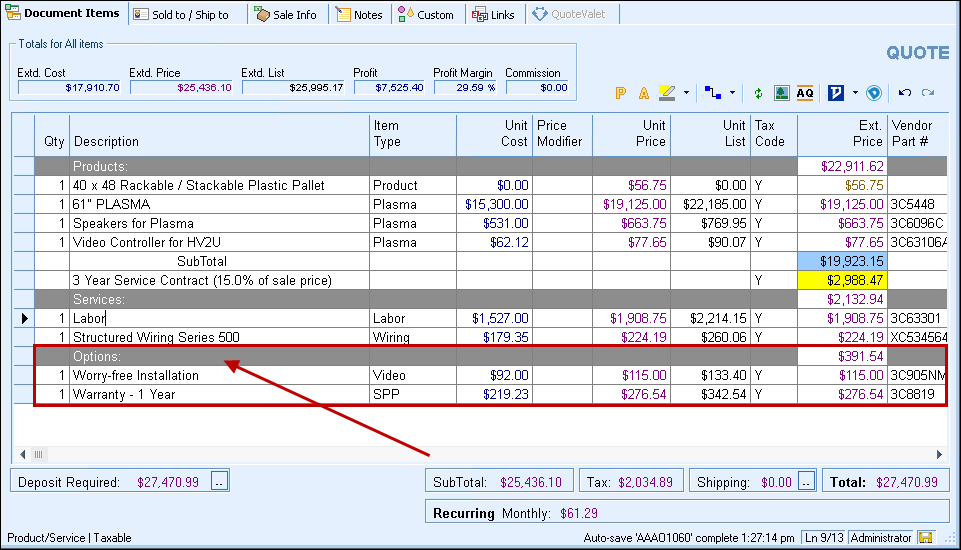
Task: Click the save disk icon in status bar
Action: click(x=926, y=538)
